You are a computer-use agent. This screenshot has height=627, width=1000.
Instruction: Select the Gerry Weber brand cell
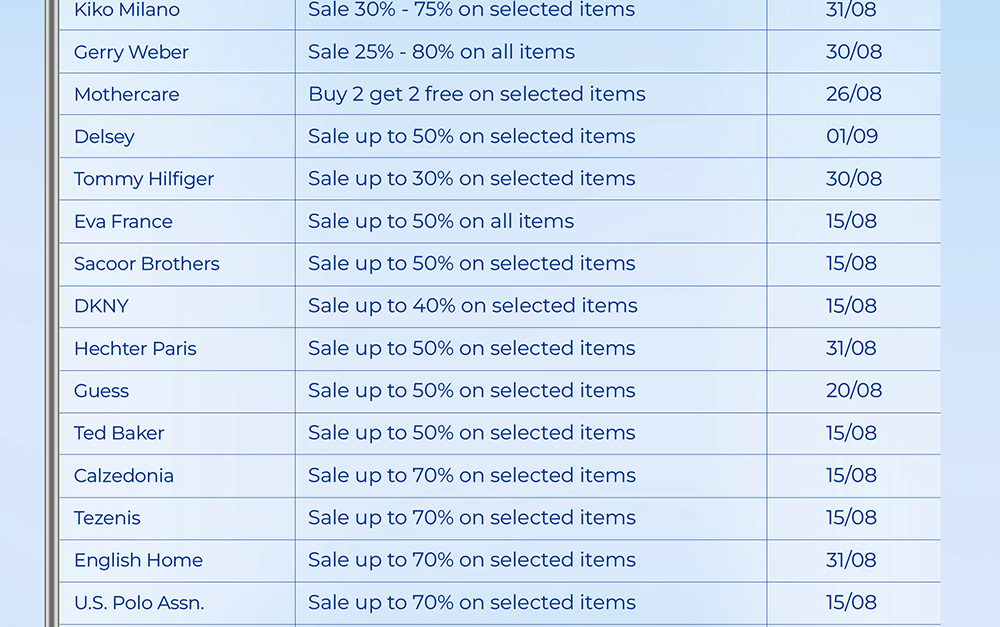[131, 52]
